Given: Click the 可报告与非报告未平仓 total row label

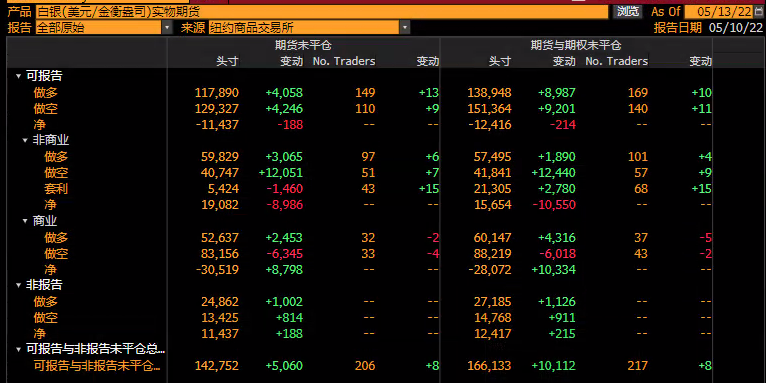Looking at the screenshot, I should click(x=97, y=366).
